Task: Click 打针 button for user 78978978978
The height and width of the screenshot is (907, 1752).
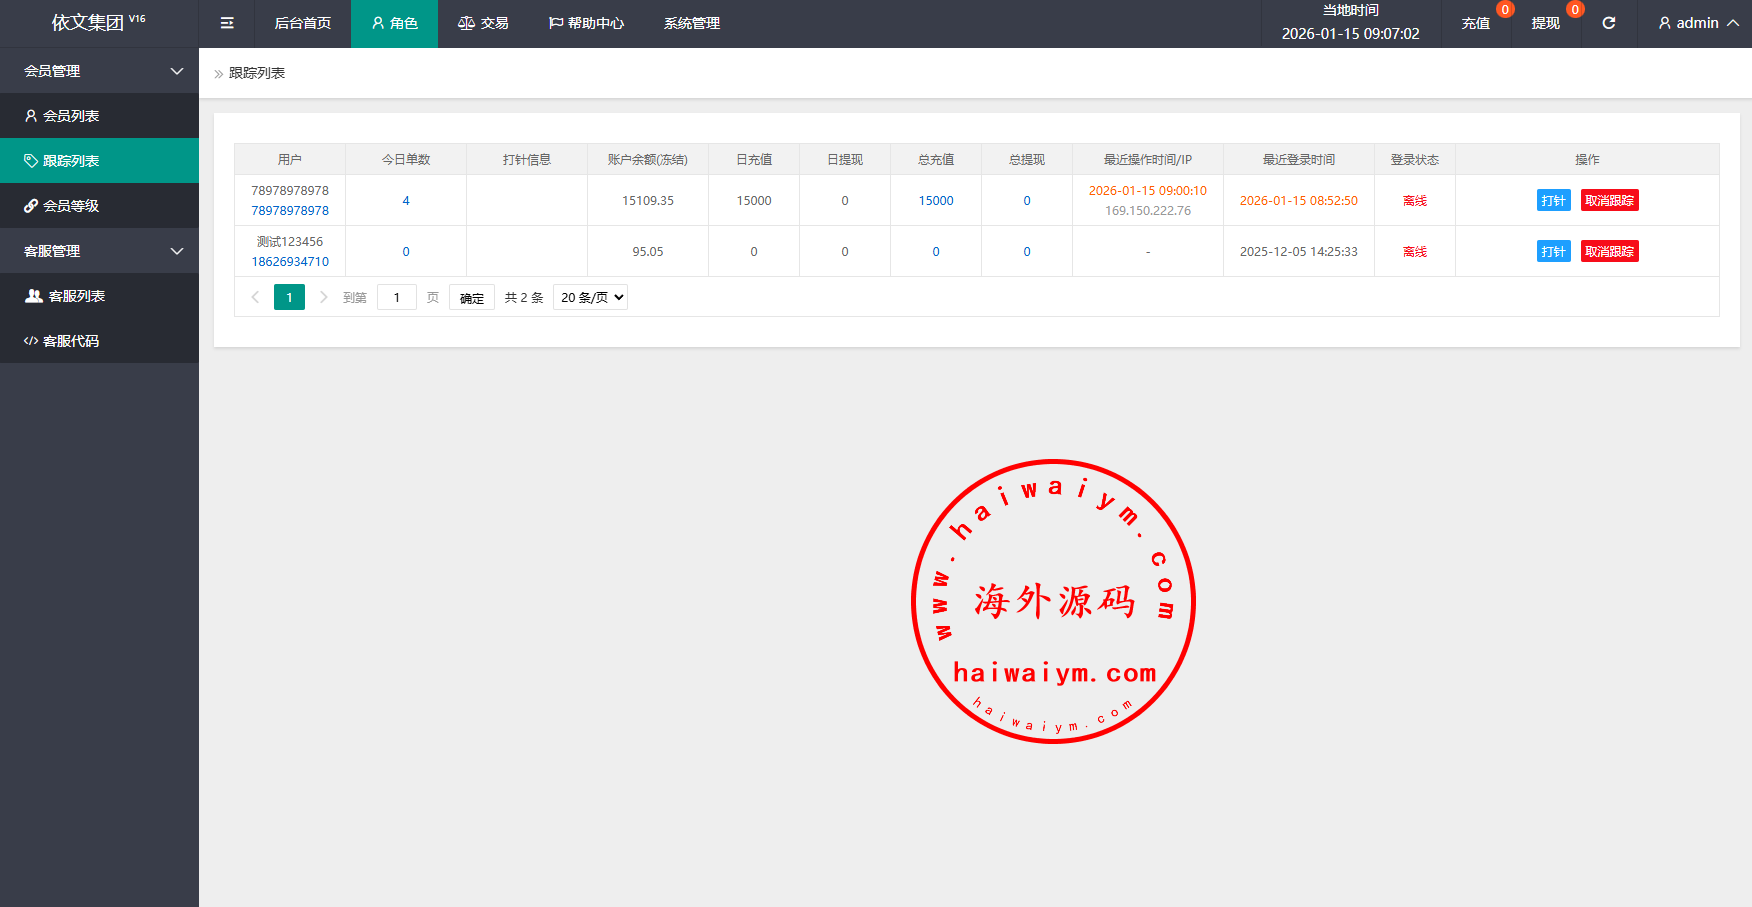Action: (1553, 200)
